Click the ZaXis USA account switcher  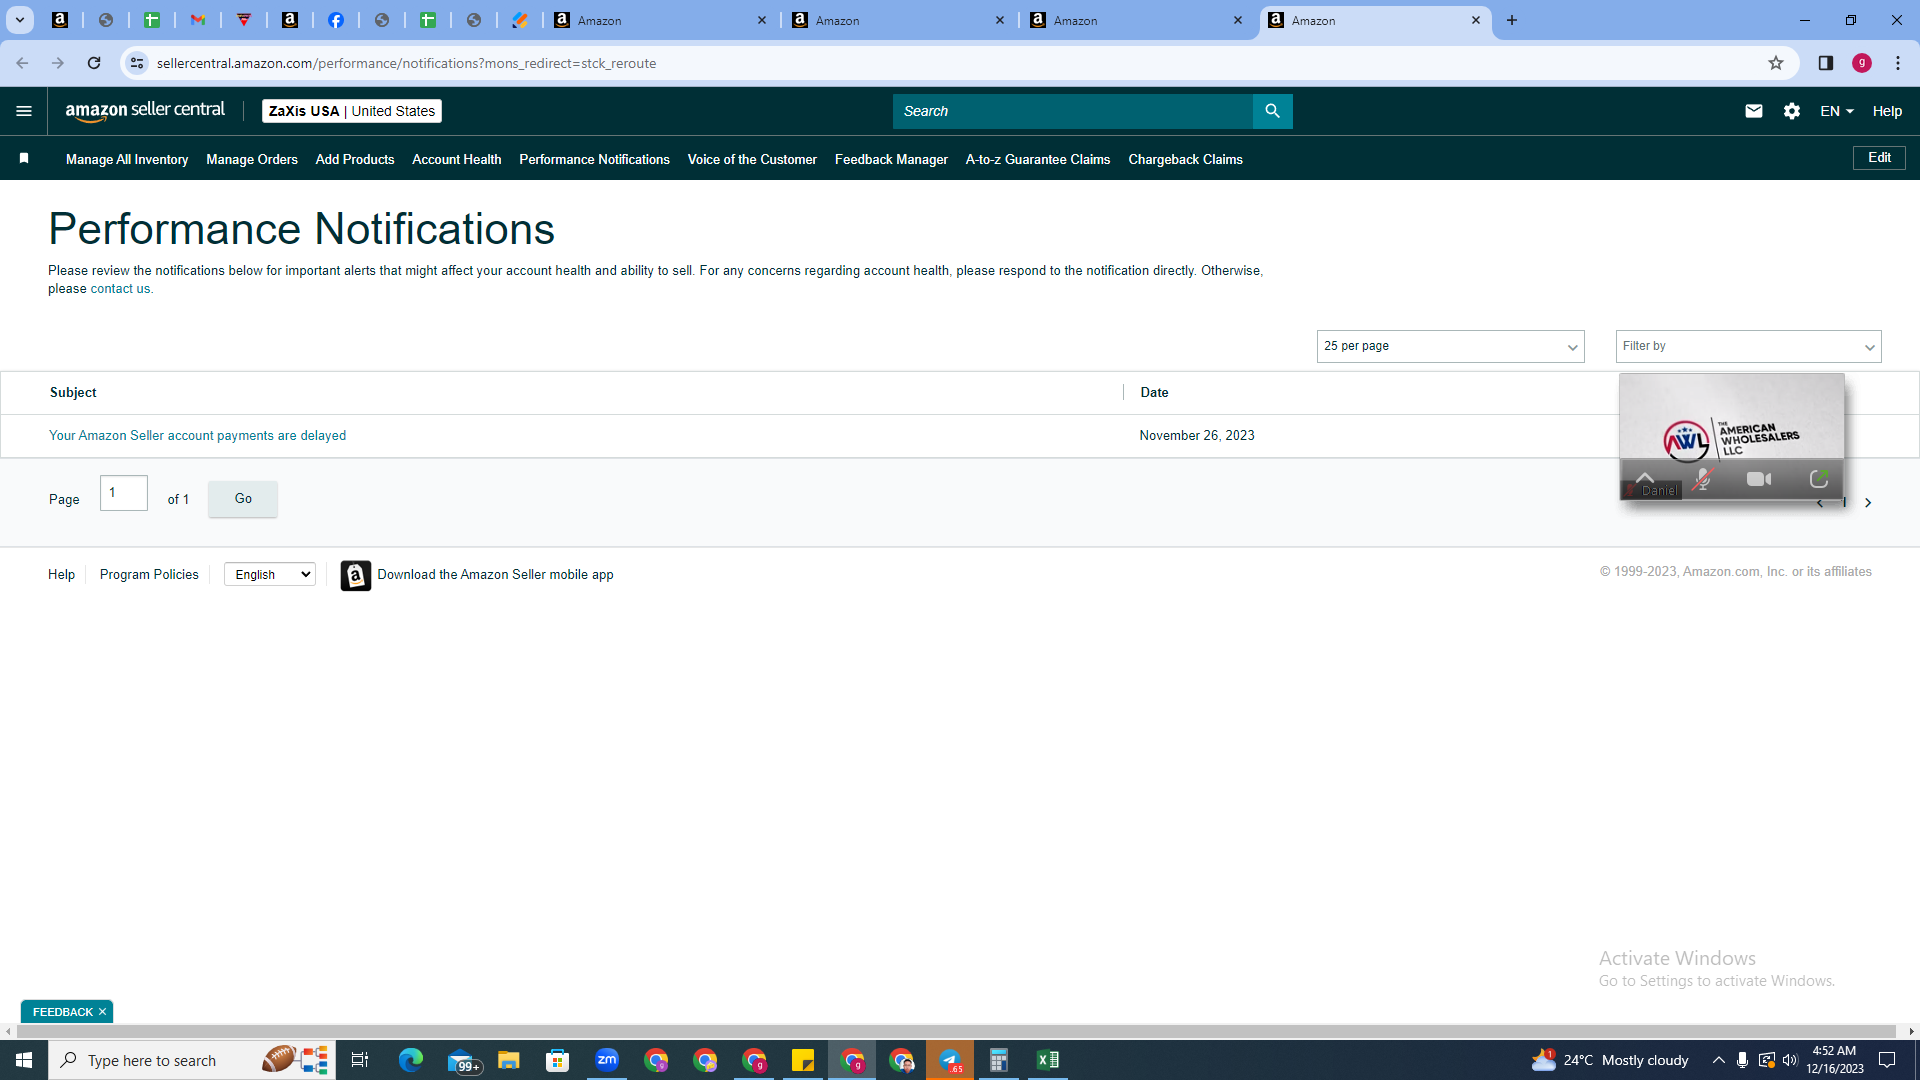coord(352,111)
